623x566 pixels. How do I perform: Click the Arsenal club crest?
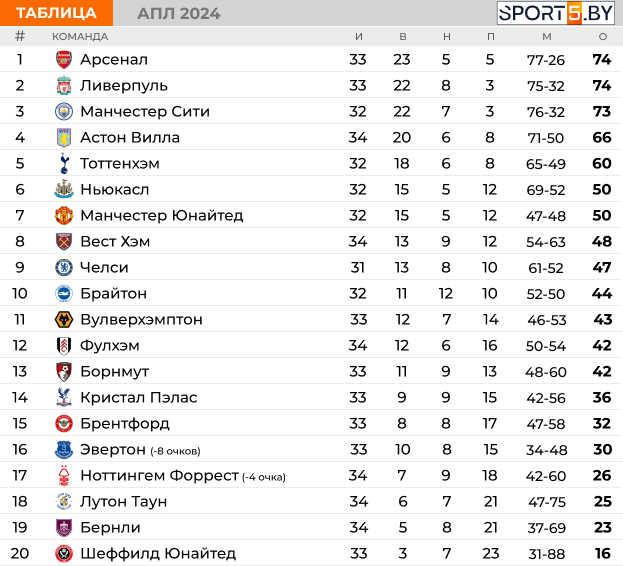tap(64, 60)
